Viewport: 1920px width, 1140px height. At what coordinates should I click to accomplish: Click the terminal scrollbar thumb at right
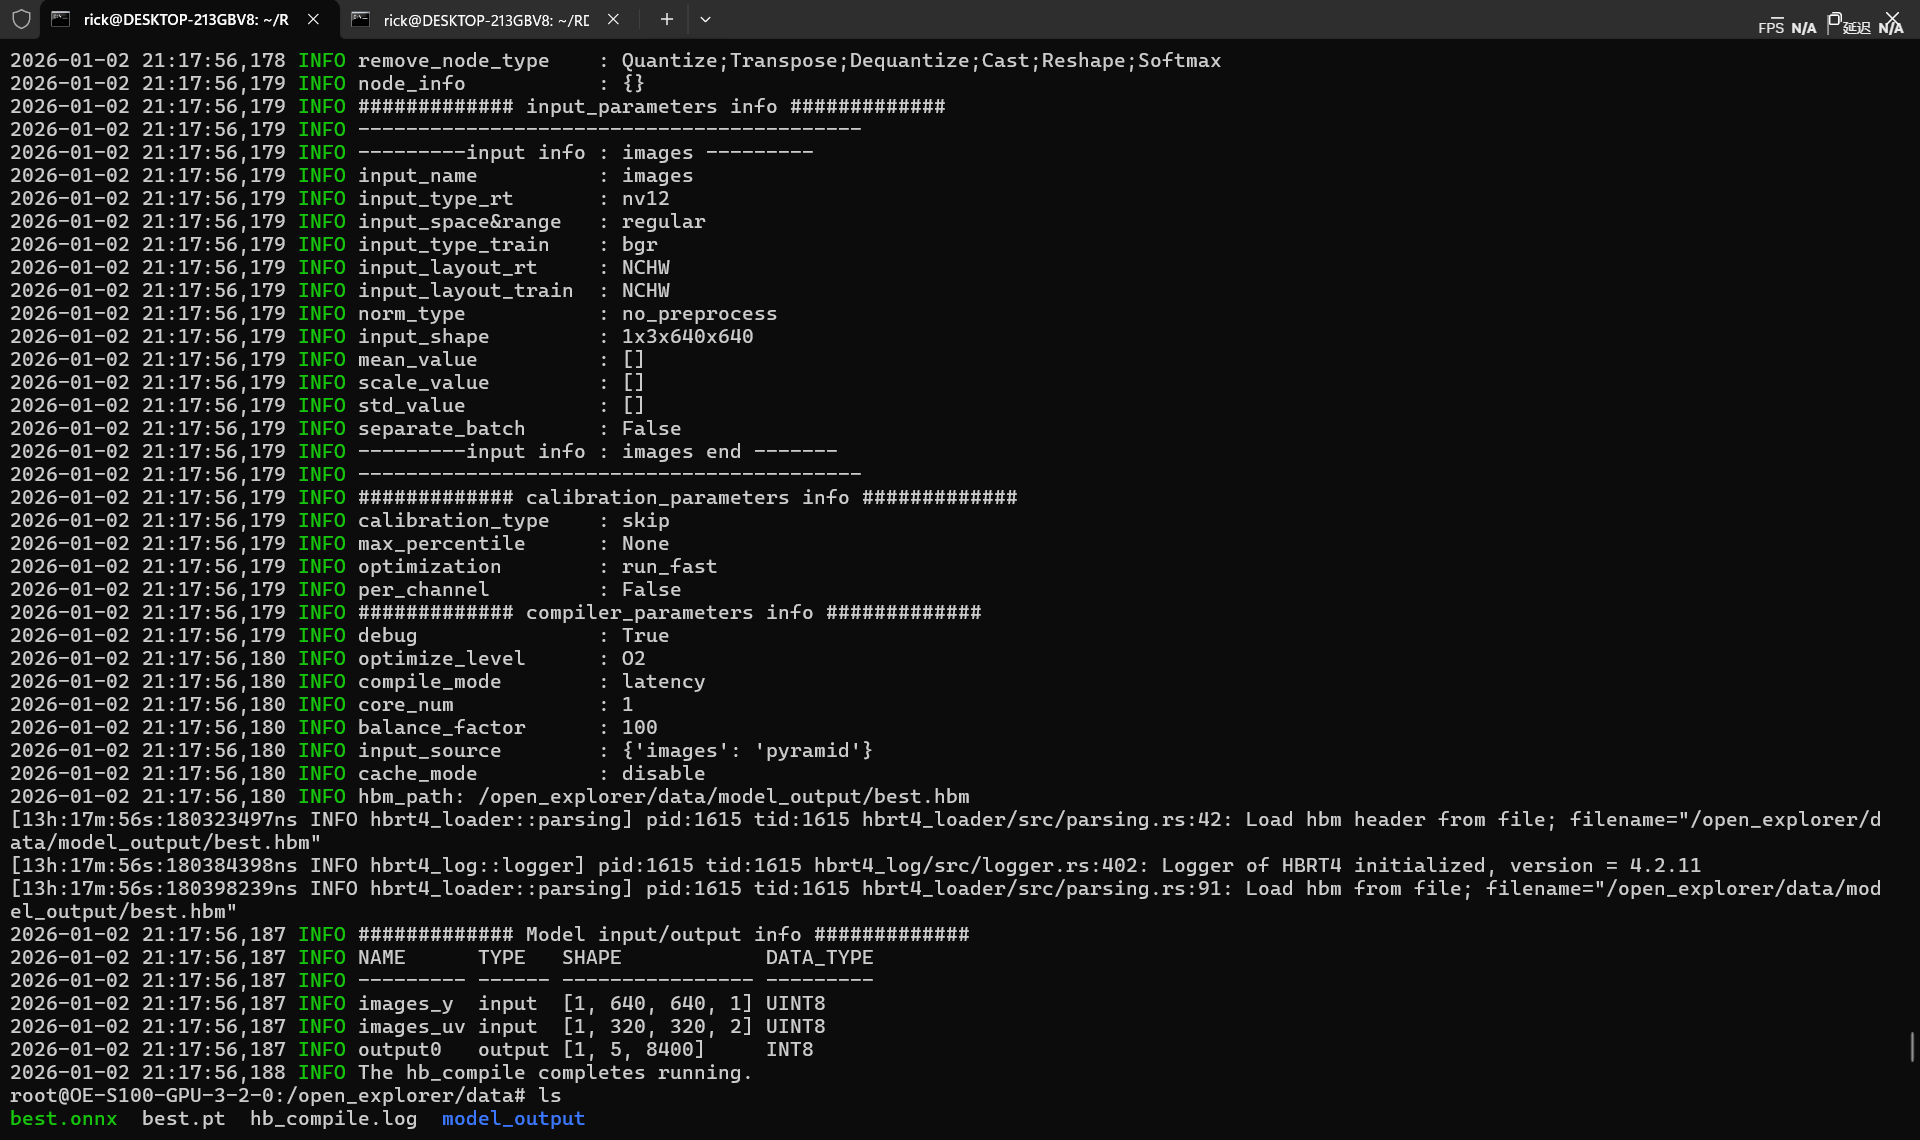(x=1911, y=1047)
